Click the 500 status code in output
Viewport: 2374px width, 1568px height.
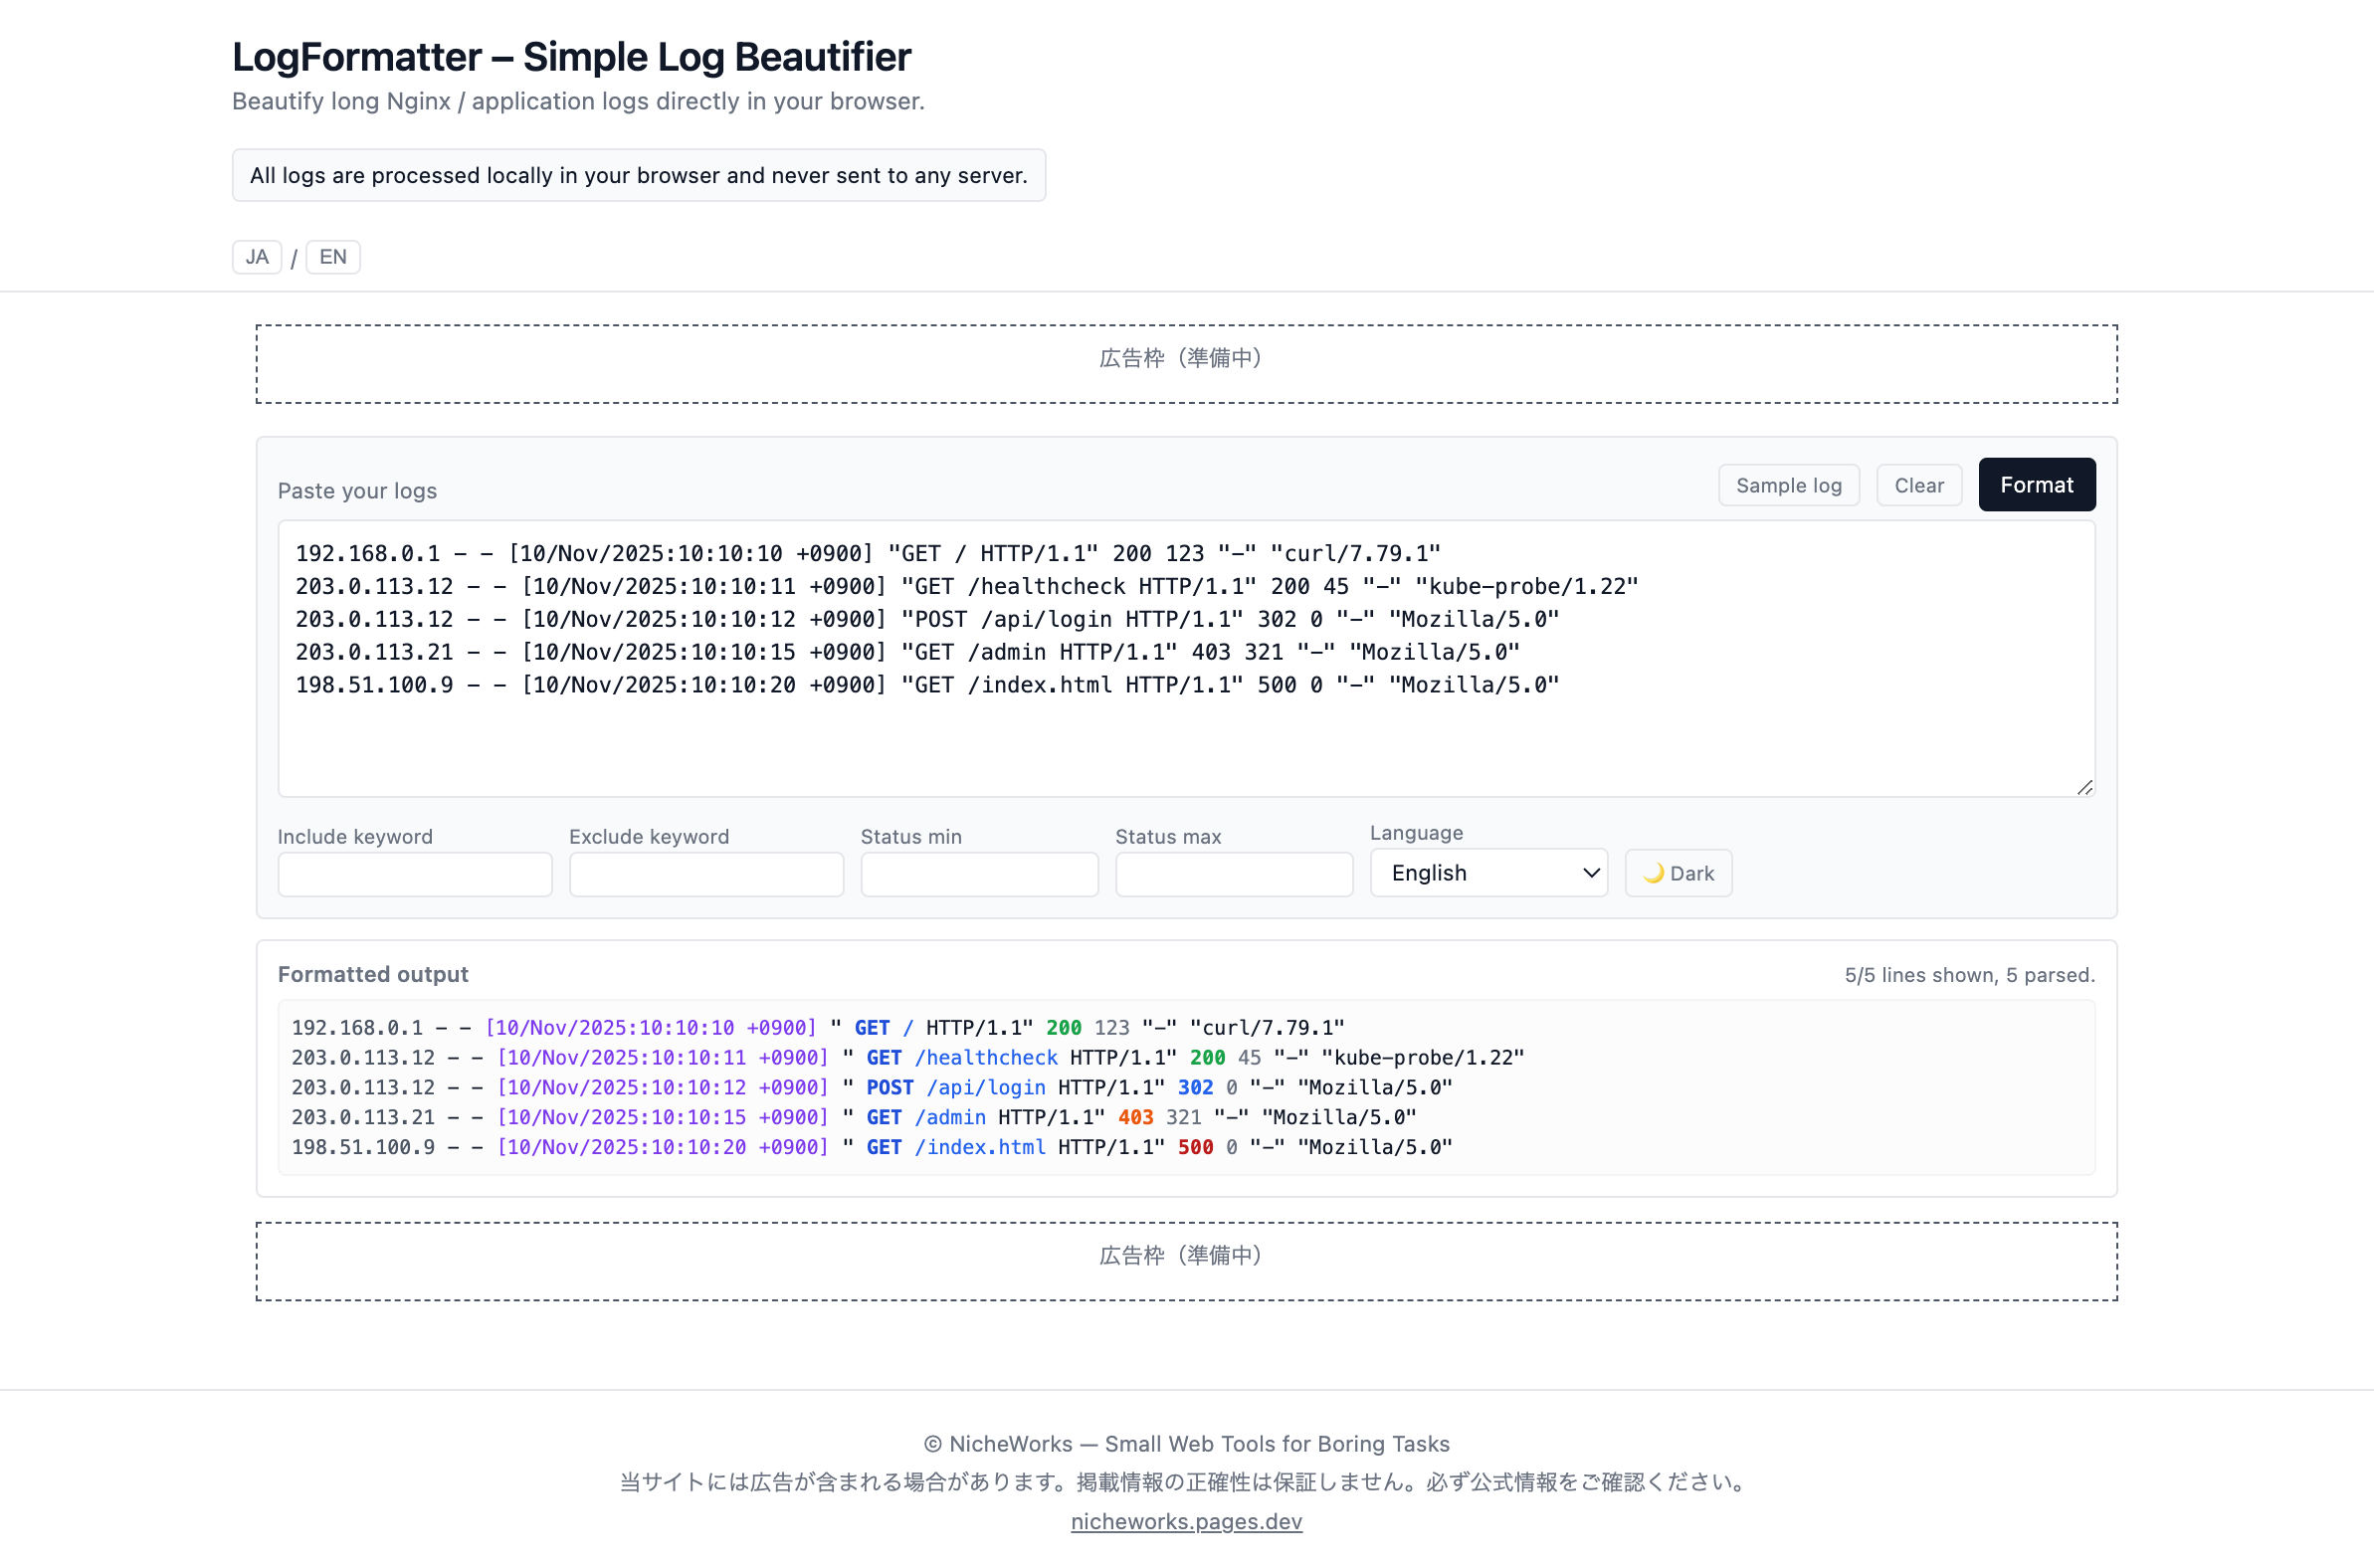tap(1194, 1147)
